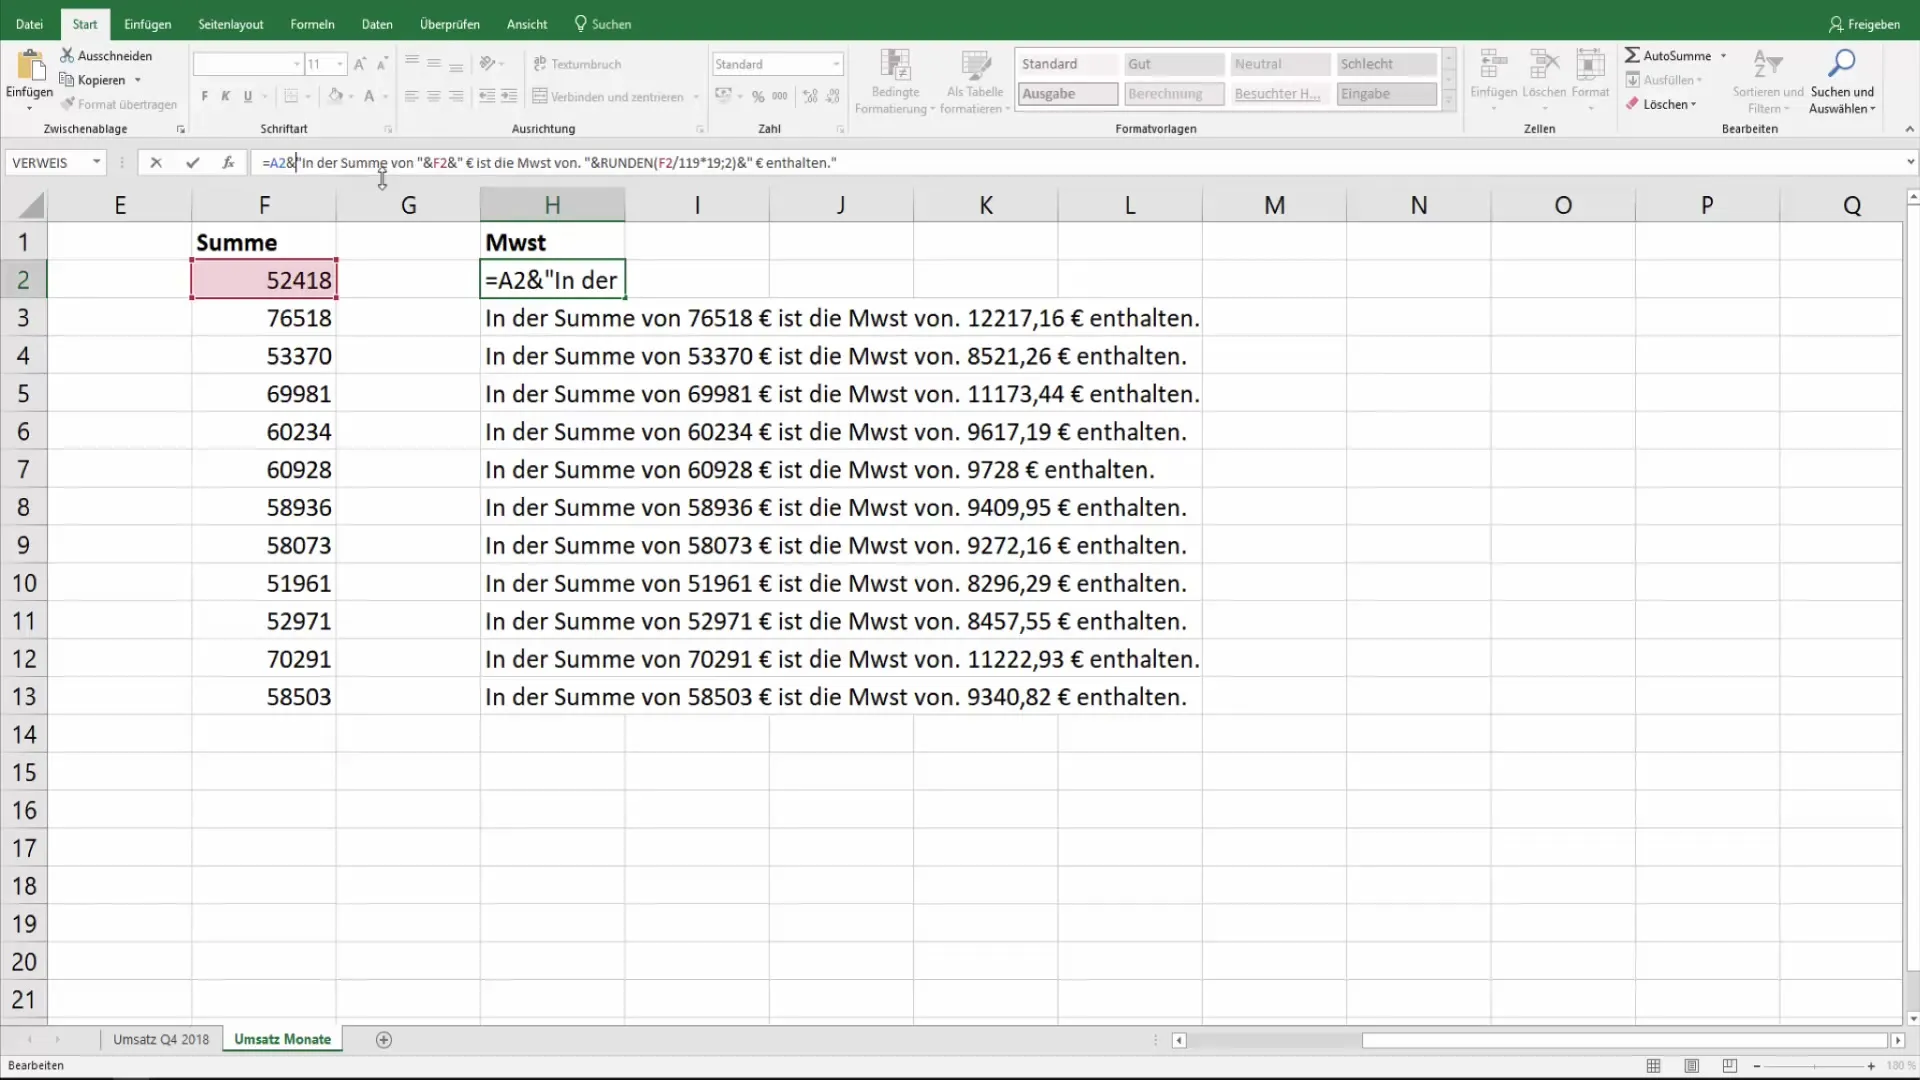Cancel the formula entry with X icon
Screen dimensions: 1920x1080
156,162
